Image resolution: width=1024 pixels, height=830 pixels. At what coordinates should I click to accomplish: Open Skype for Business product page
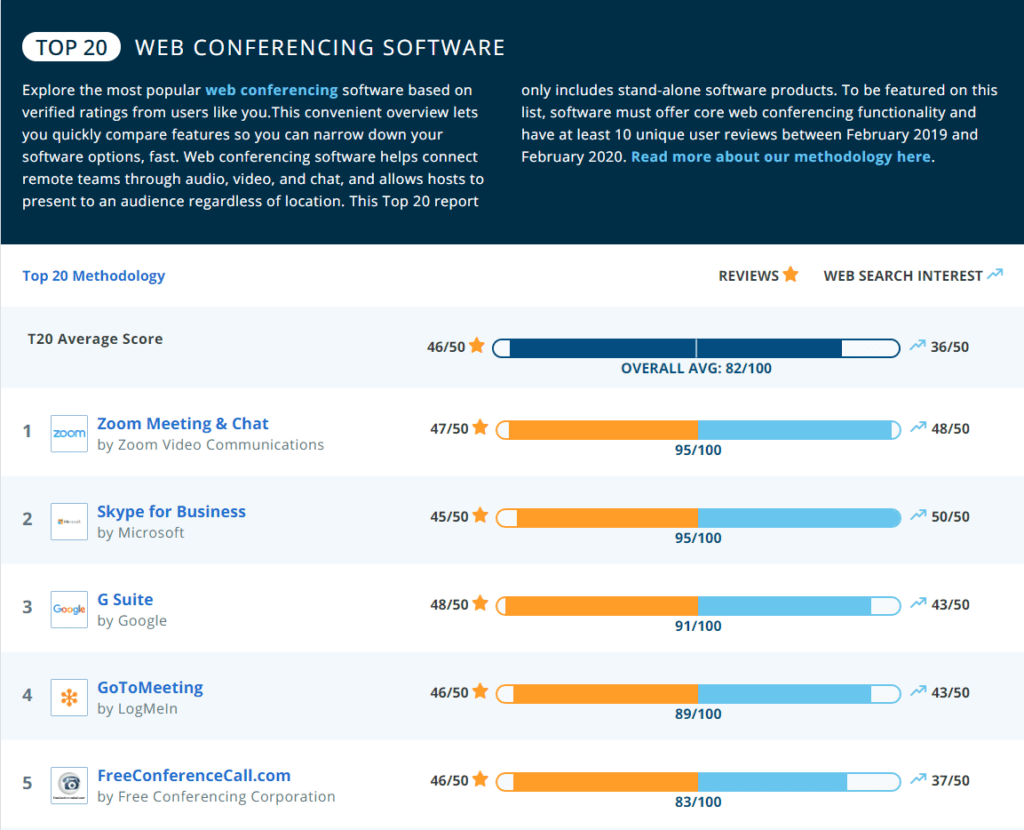(x=172, y=512)
